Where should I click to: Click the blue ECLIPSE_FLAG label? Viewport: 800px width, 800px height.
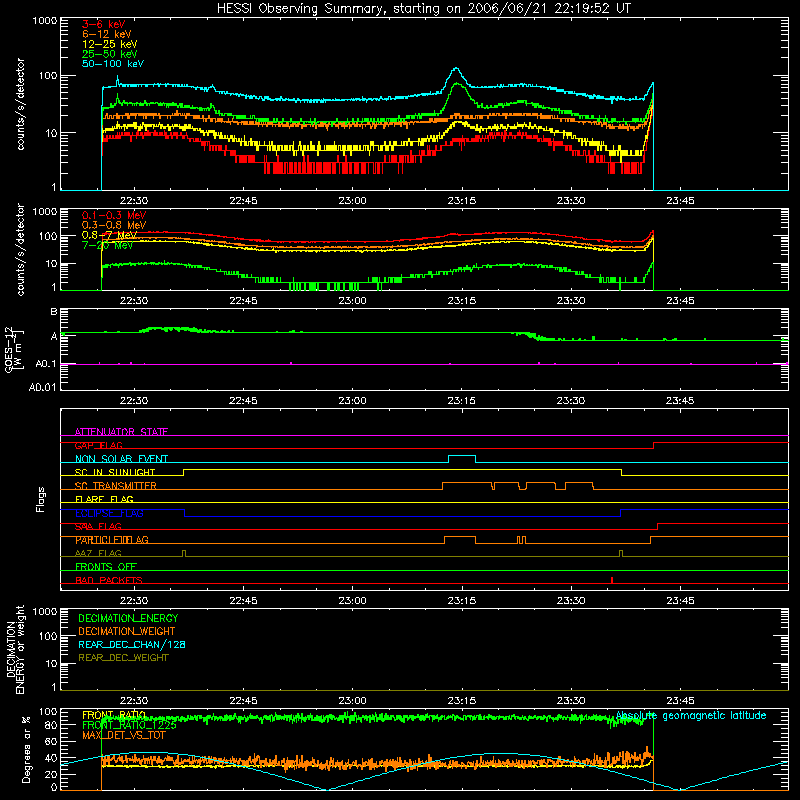click(109, 513)
